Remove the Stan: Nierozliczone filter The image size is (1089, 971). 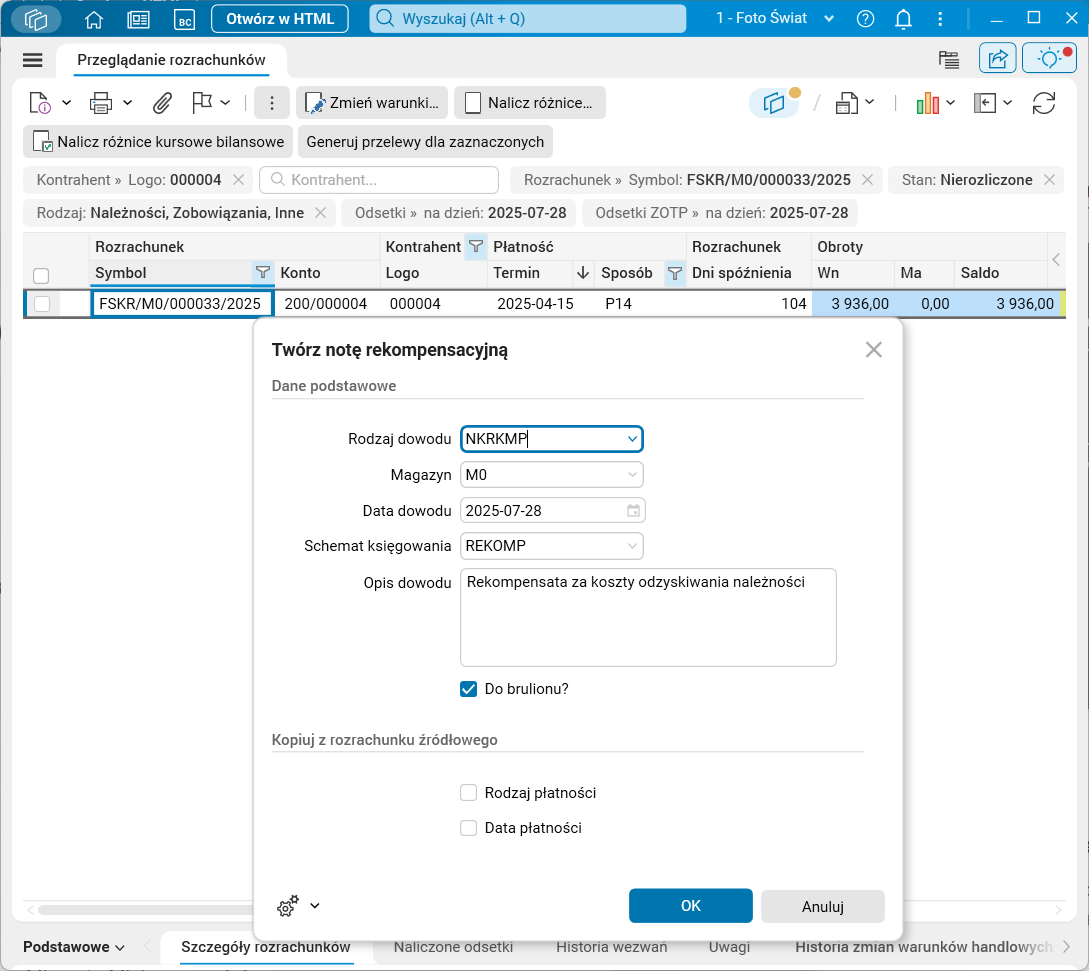1049,180
